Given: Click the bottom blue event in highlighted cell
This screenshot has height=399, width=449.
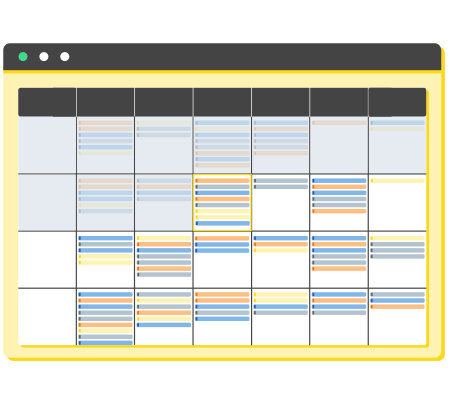Looking at the screenshot, I should (222, 223).
